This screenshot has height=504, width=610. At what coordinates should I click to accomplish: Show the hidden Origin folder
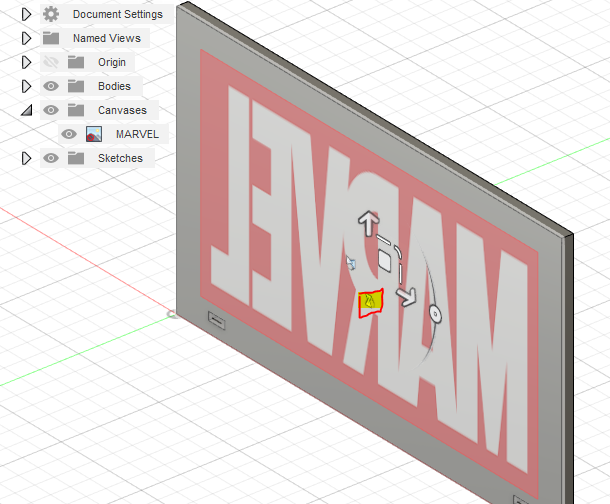pyautogui.click(x=51, y=62)
